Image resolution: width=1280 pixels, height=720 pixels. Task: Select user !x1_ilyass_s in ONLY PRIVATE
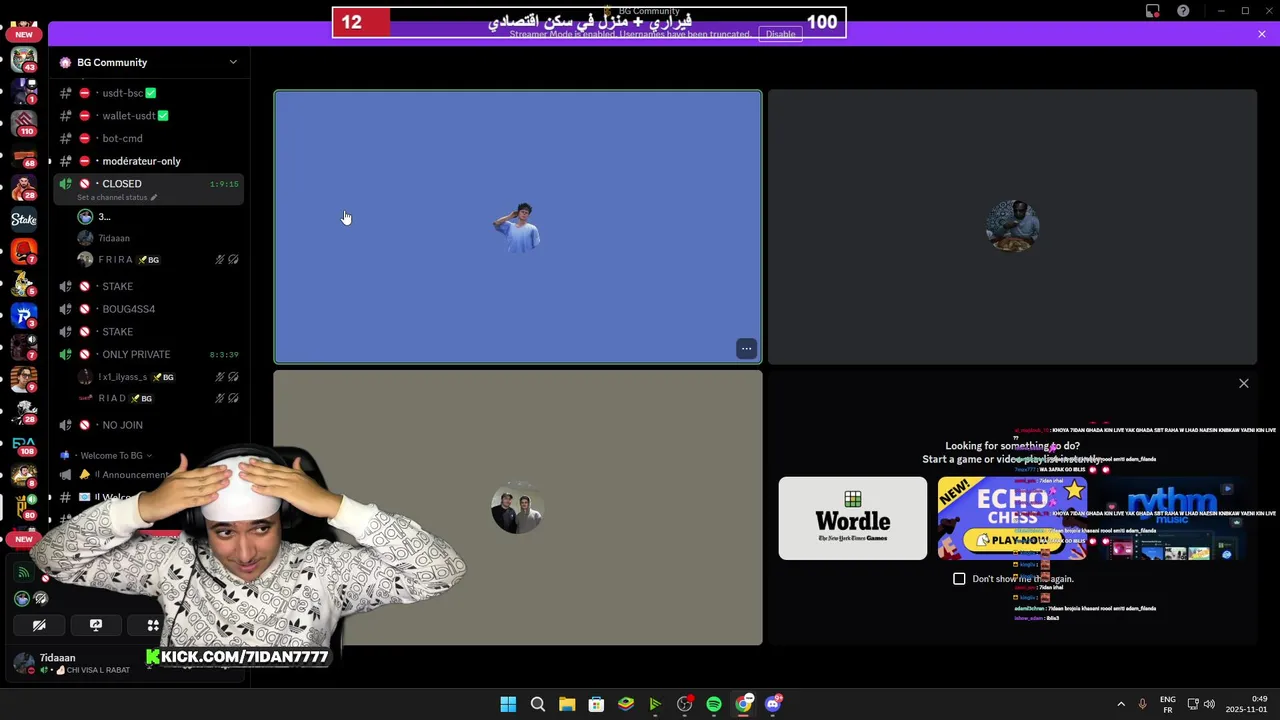160,377
